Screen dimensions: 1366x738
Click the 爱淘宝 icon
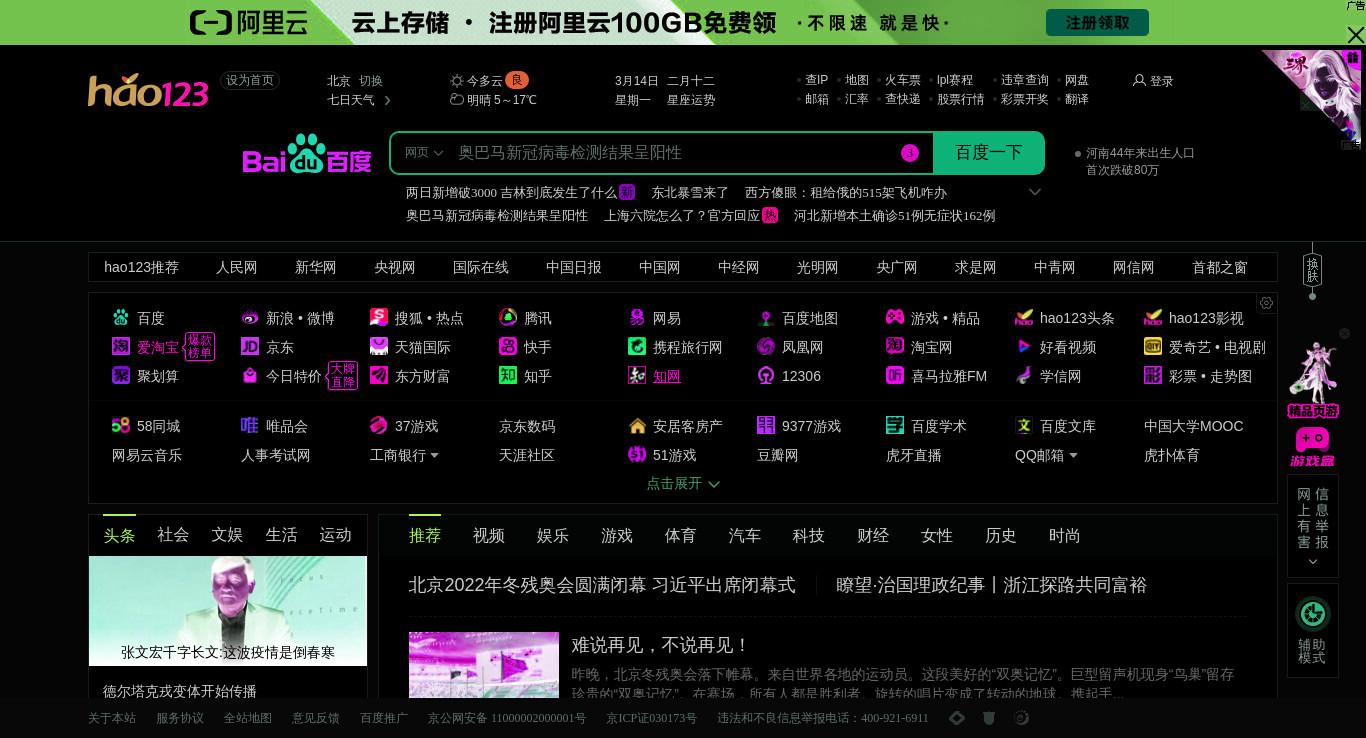[x=121, y=347]
